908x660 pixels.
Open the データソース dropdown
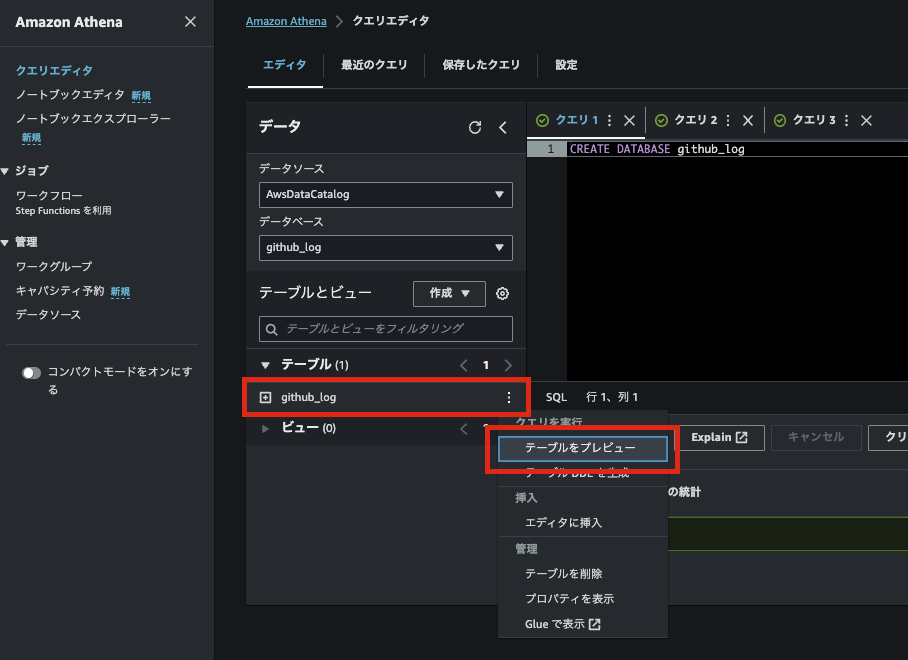[385, 195]
